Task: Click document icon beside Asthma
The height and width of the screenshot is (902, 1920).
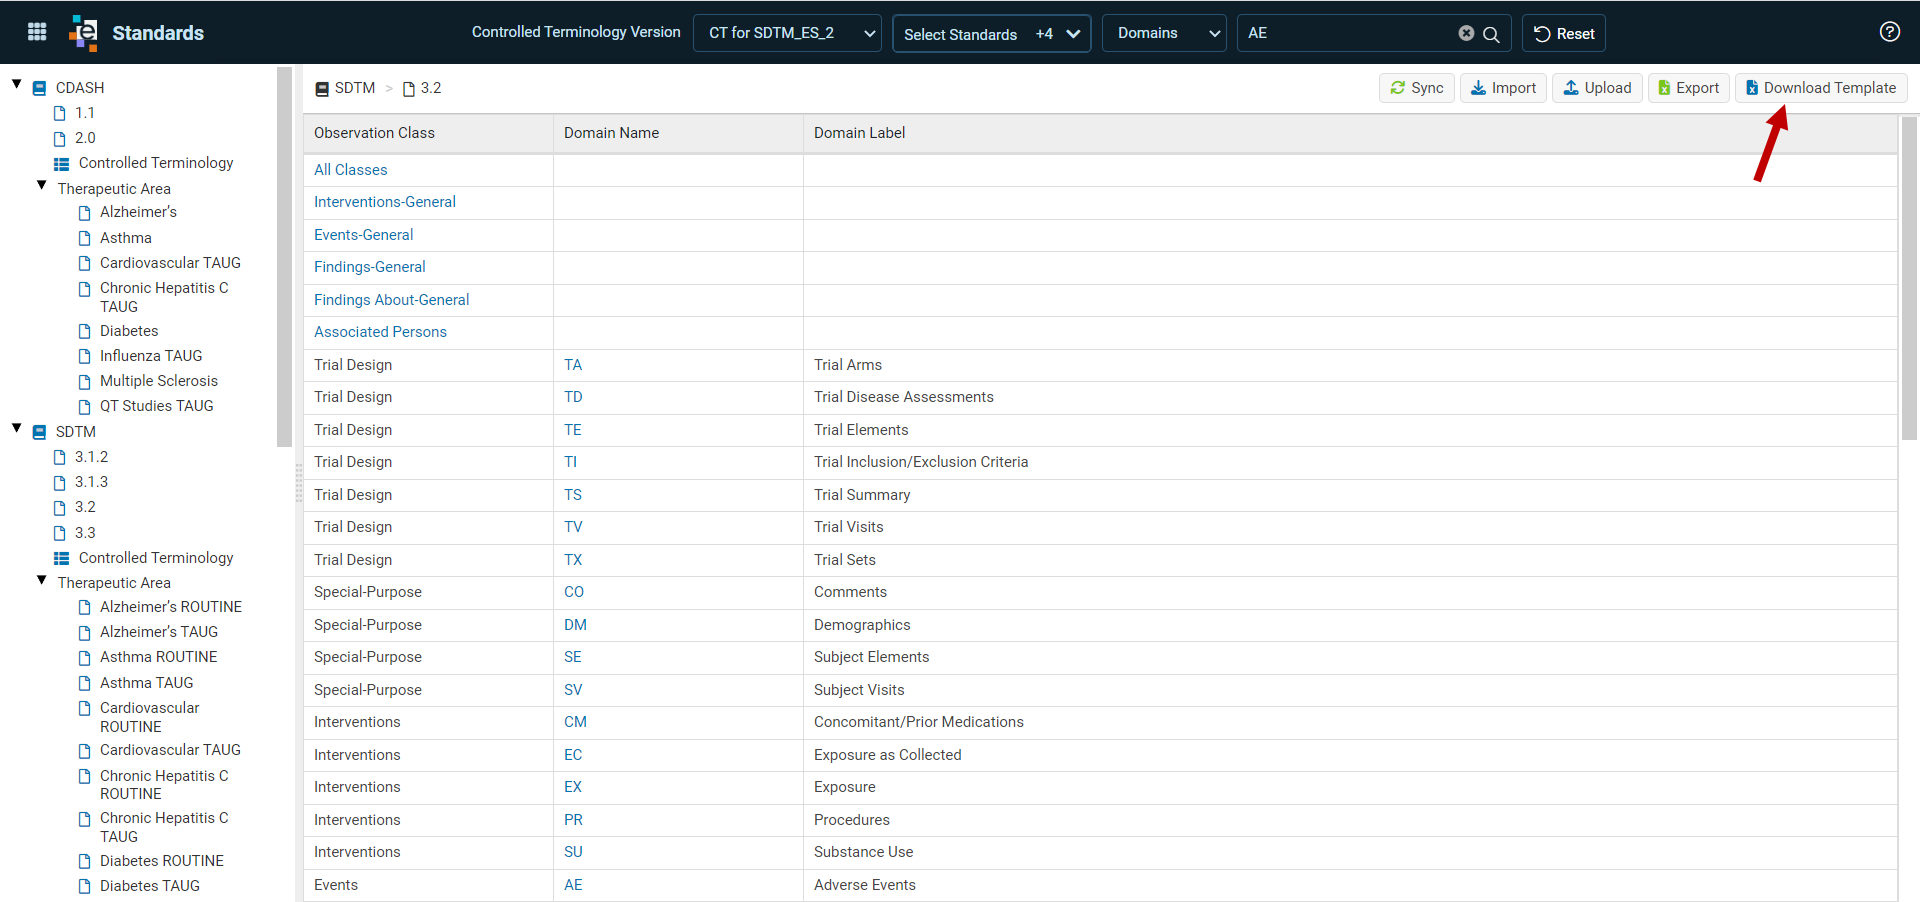Action: point(84,238)
